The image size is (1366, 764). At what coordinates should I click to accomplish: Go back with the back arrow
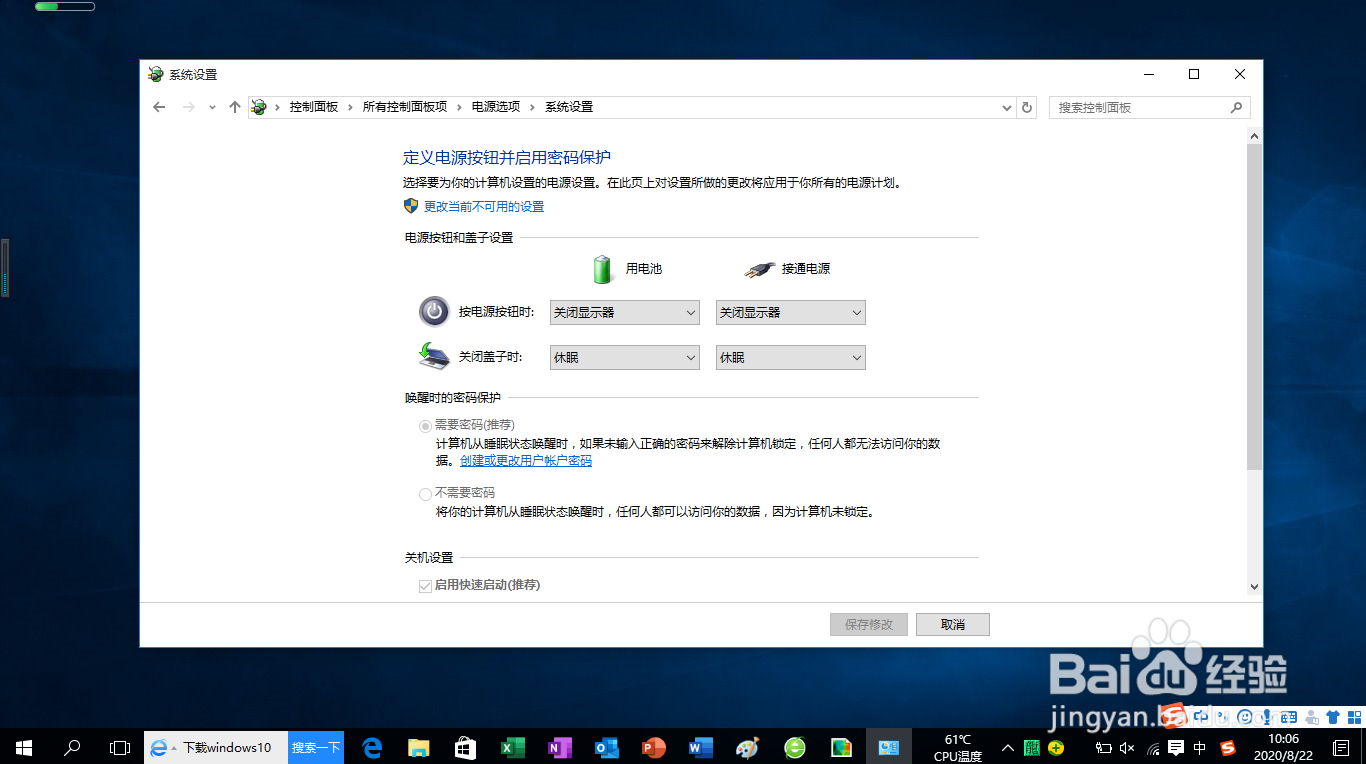[x=159, y=107]
